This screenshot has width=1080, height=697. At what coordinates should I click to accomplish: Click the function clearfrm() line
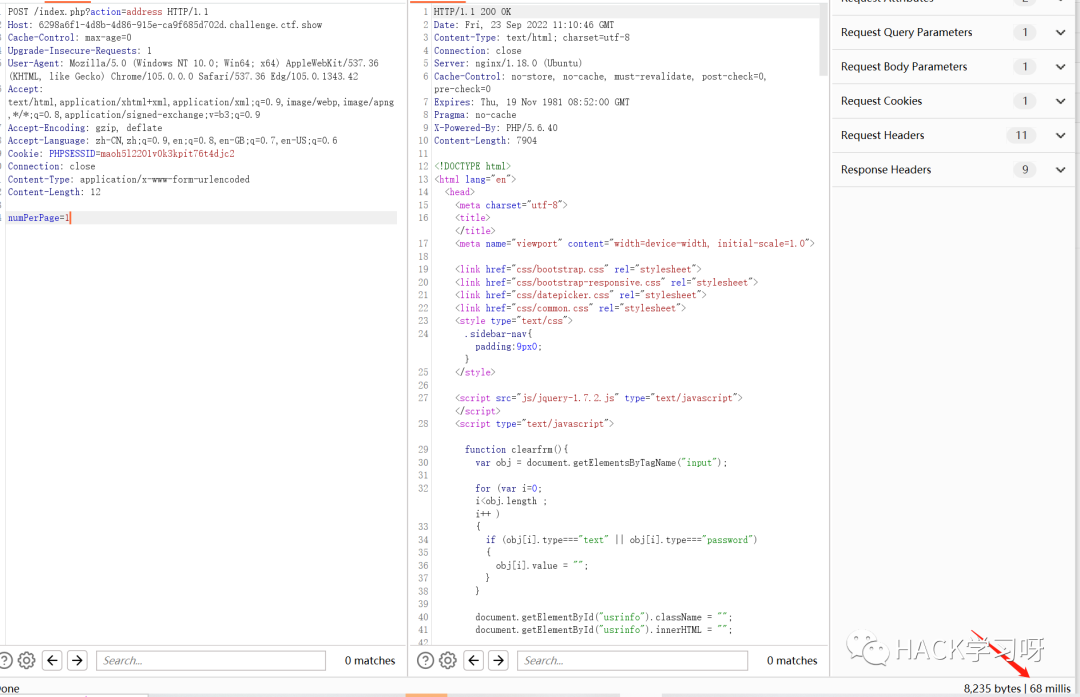tap(517, 450)
